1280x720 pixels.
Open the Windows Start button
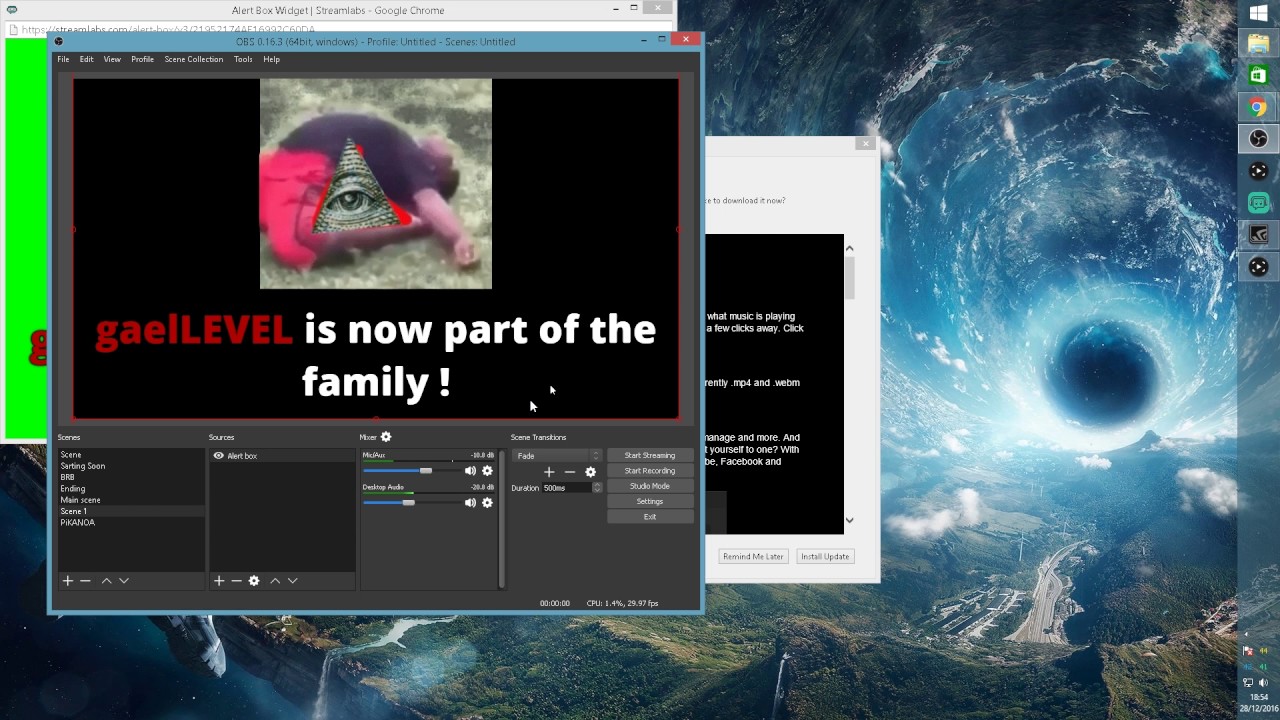[x=1259, y=13]
